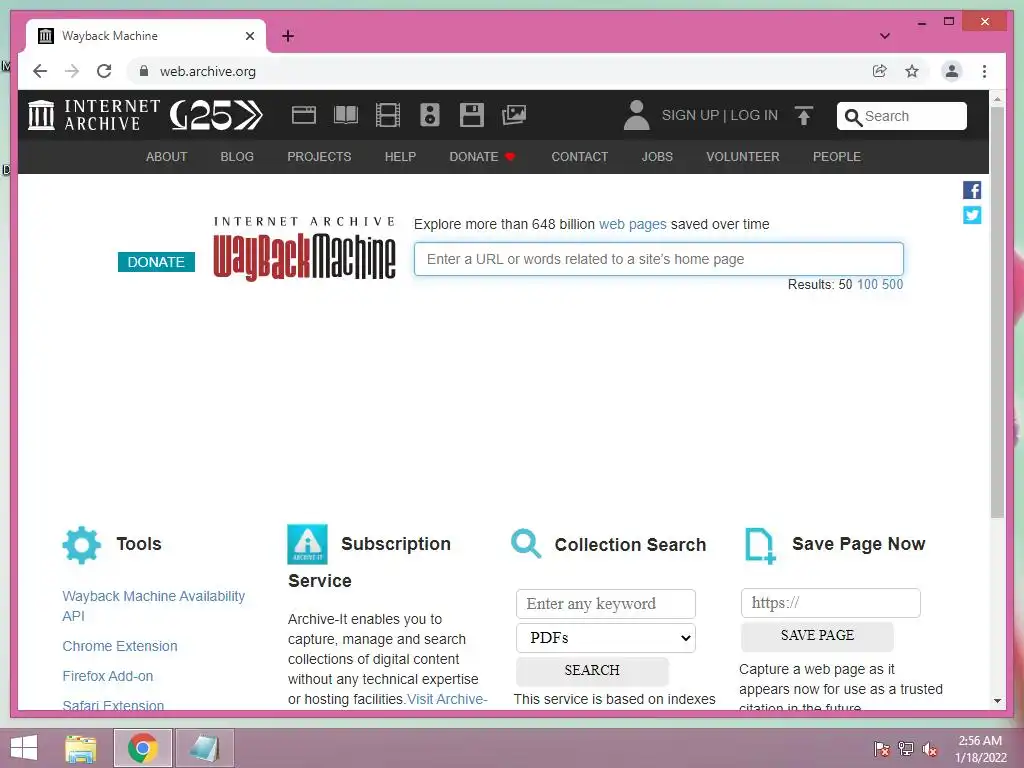
Task: Bookmark this tab with the star icon
Action: click(912, 71)
